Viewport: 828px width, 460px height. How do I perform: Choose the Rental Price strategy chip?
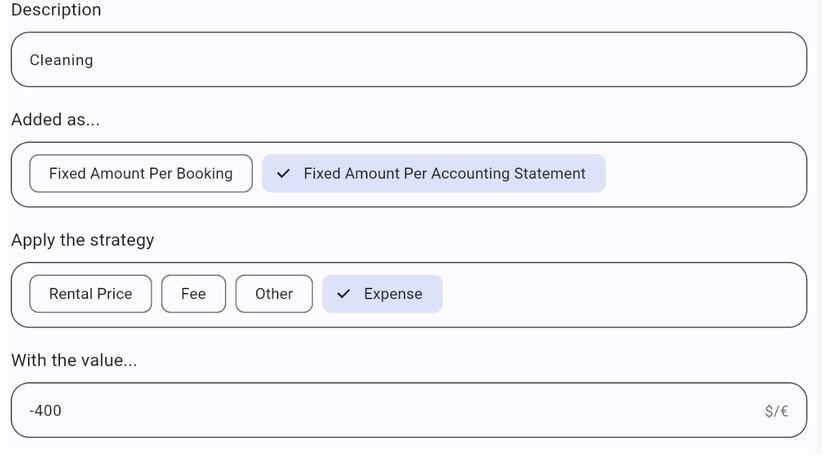tap(91, 294)
